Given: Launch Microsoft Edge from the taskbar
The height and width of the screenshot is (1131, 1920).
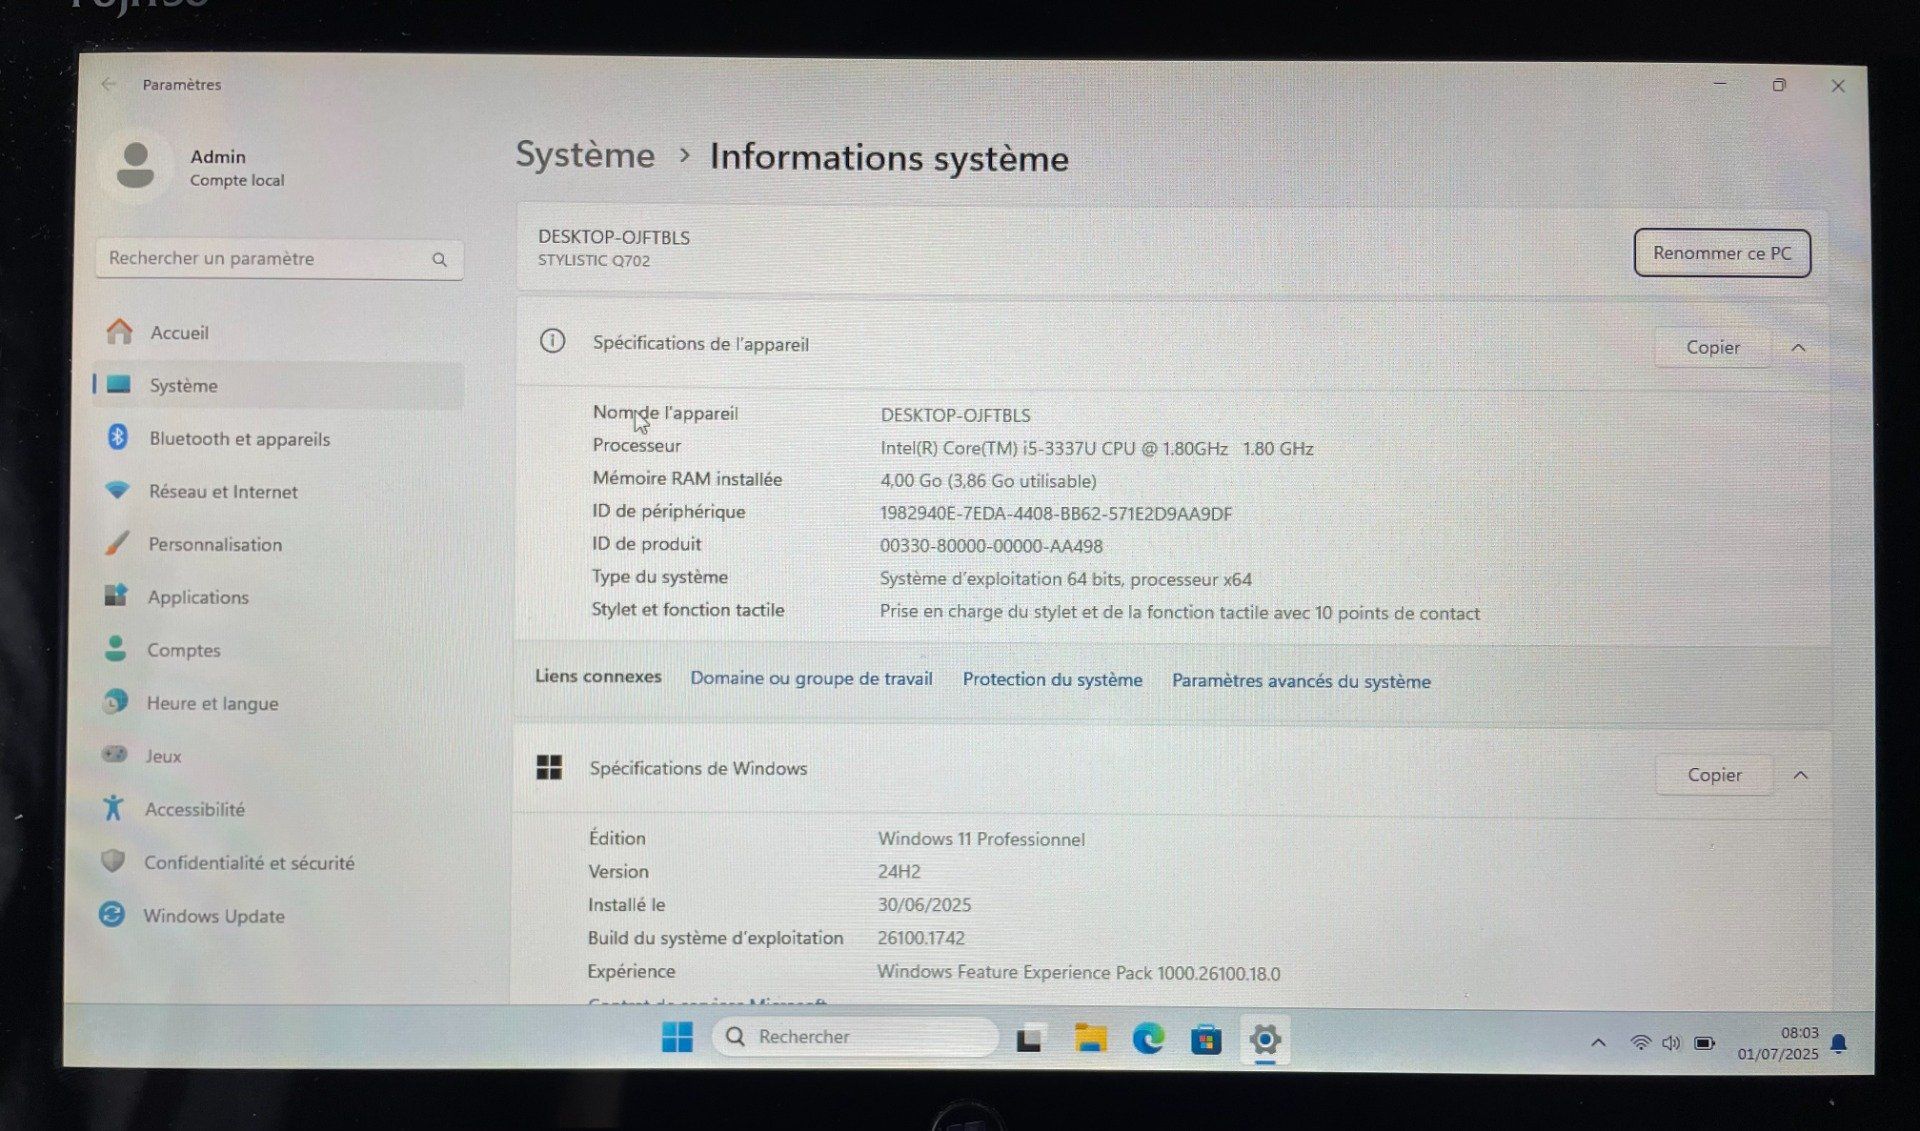Looking at the screenshot, I should click(1148, 1040).
